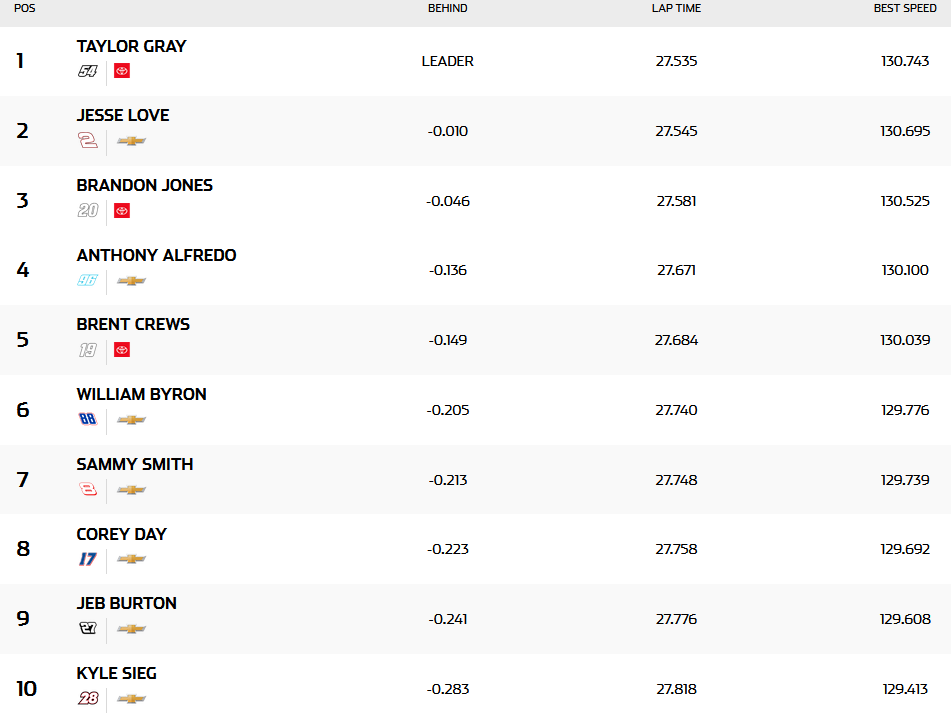Viewport: 951px width, 713px height.
Task: Select the number 96 car badge
Action: coord(88,280)
